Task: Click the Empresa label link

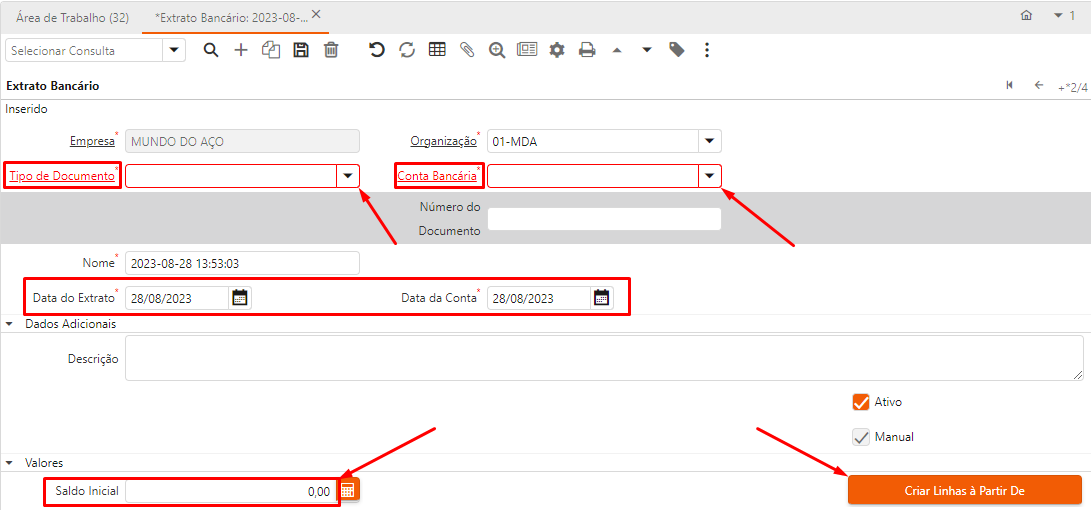Action: pyautogui.click(x=92, y=141)
